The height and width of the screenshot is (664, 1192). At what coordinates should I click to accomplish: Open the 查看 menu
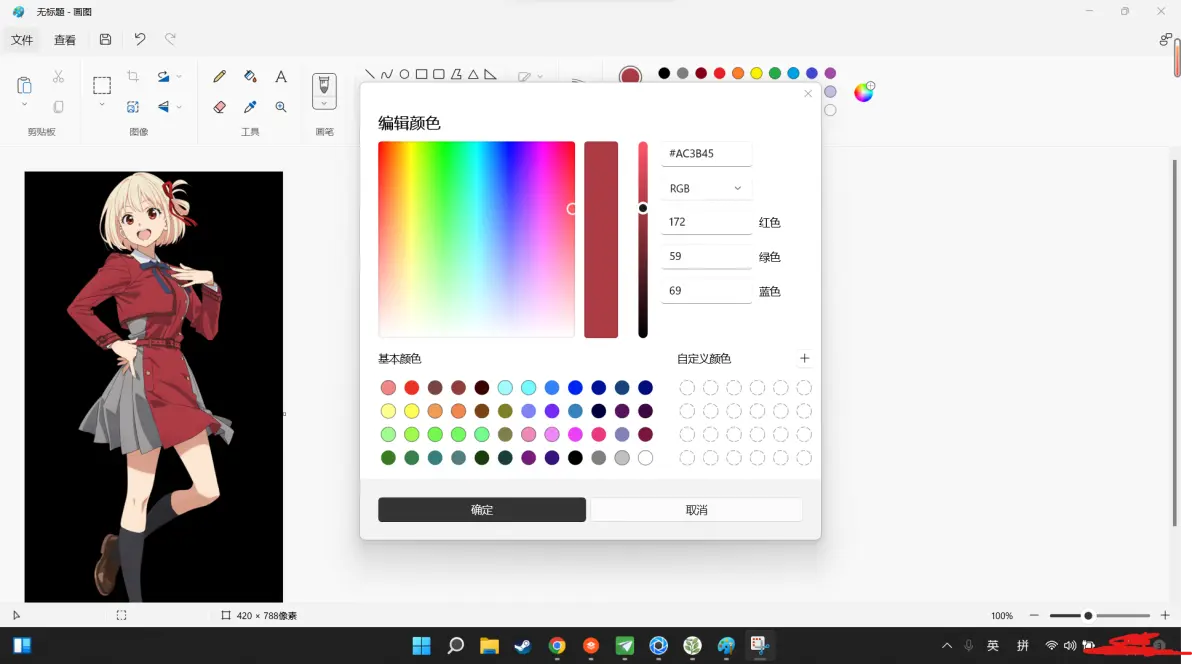(x=65, y=40)
